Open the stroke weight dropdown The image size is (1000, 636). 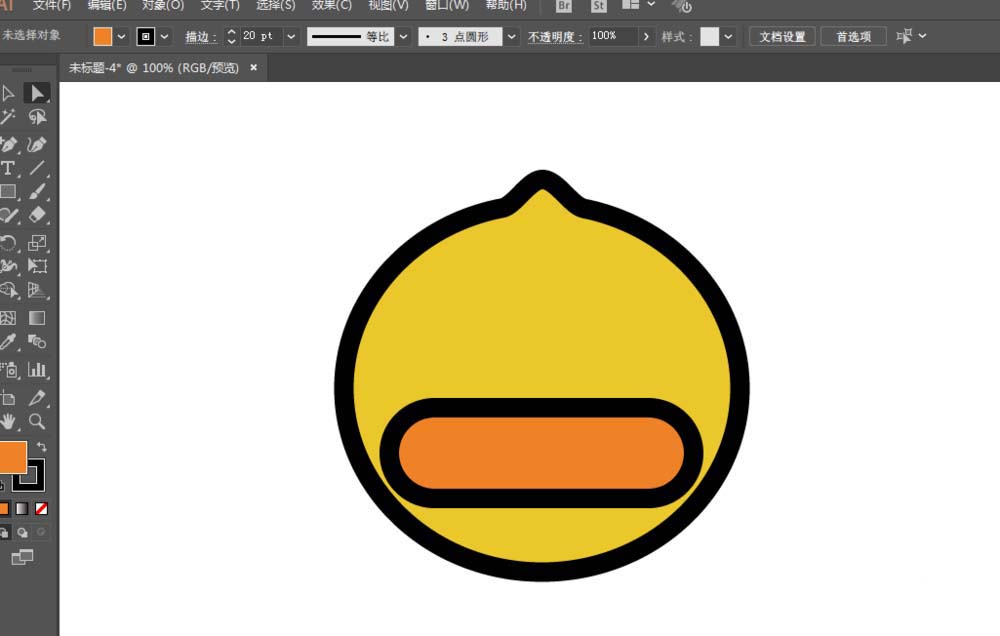291,37
